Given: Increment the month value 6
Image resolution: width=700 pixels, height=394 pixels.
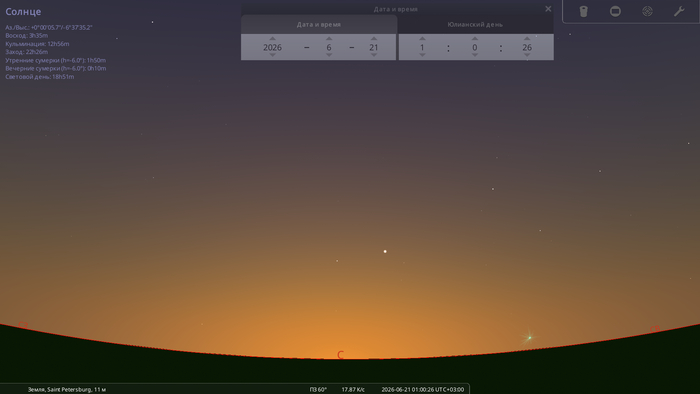Looking at the screenshot, I should pyautogui.click(x=329, y=38).
